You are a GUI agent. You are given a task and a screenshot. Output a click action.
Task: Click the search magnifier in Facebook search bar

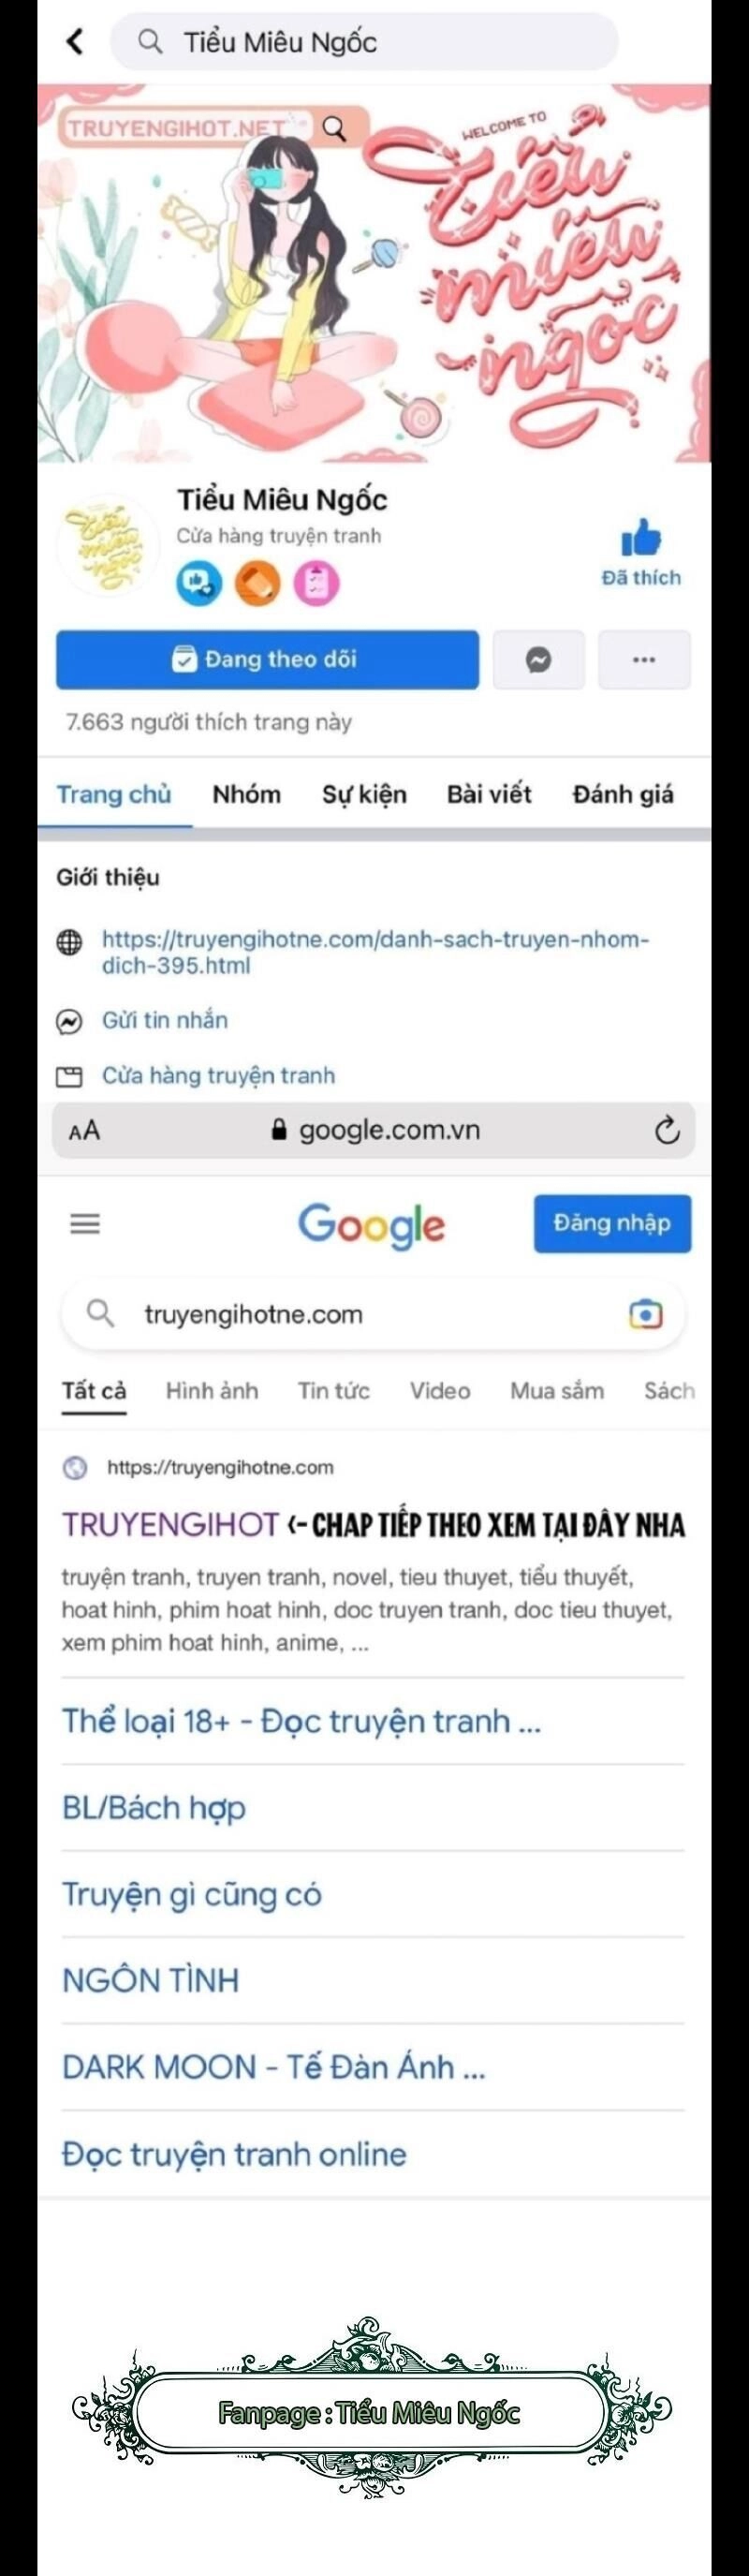(x=150, y=41)
